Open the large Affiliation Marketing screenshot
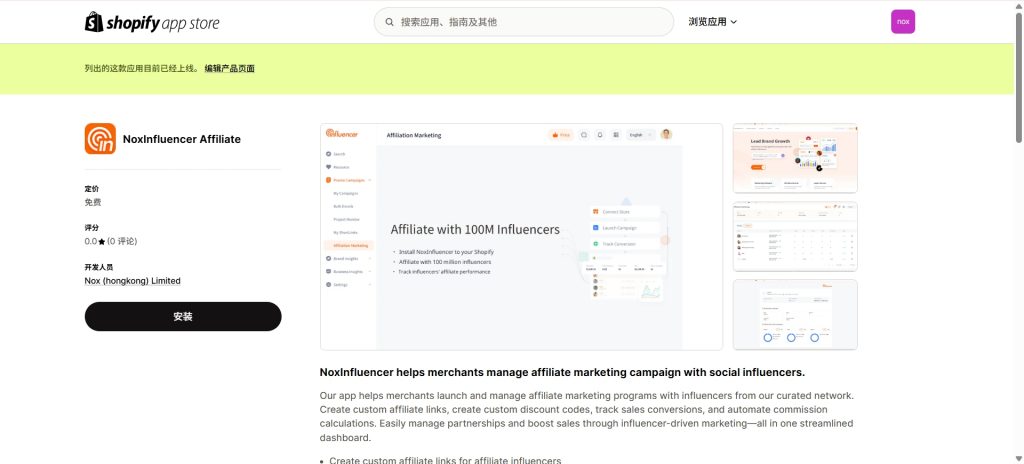 point(521,236)
